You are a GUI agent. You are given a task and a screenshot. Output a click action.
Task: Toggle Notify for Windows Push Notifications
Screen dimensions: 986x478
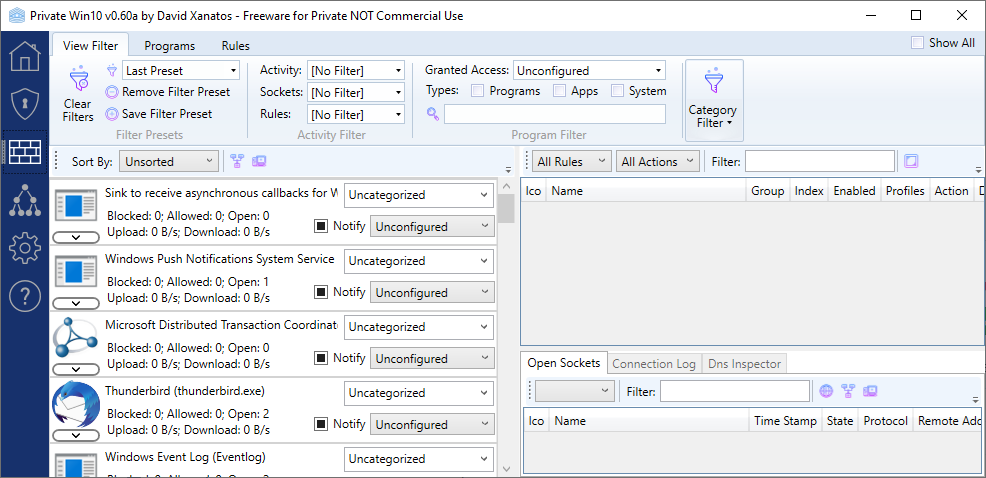(x=321, y=292)
